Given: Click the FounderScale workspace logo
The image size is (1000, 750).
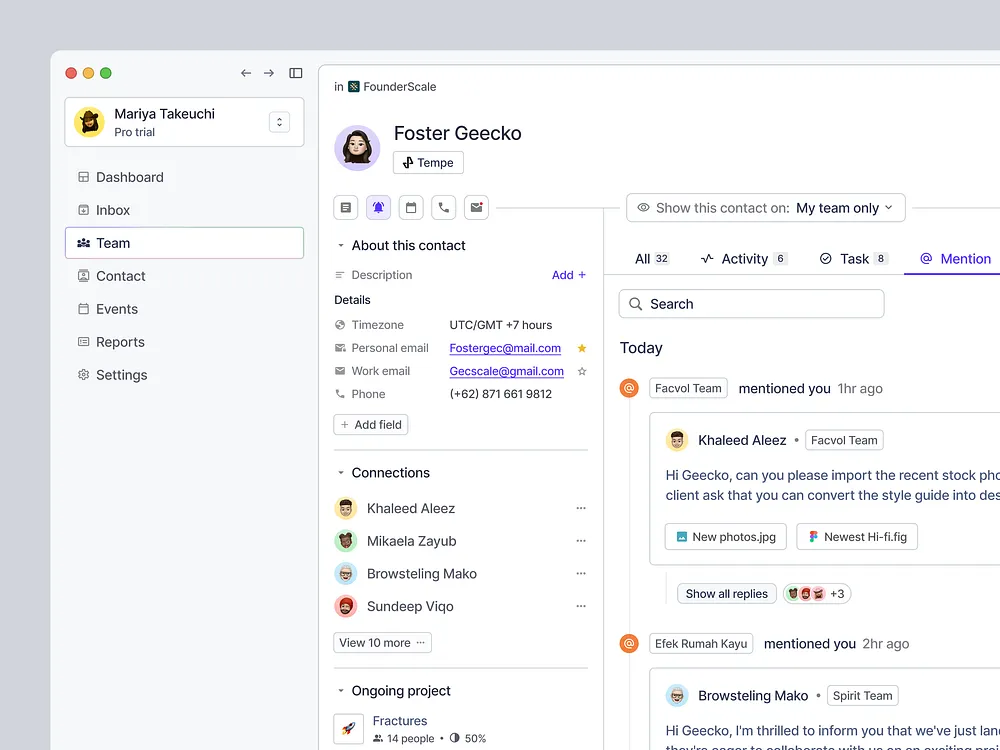Looking at the screenshot, I should pos(353,87).
